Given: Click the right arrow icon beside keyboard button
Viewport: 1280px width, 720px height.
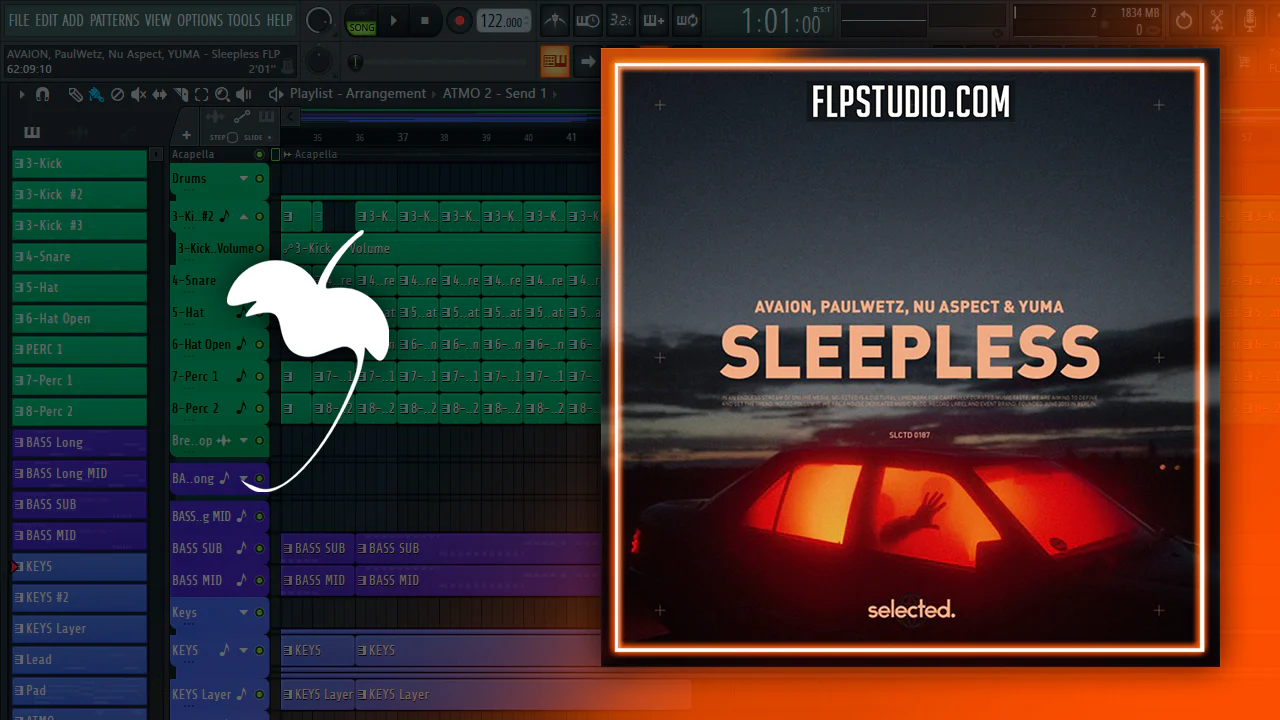Looking at the screenshot, I should tap(588, 61).
